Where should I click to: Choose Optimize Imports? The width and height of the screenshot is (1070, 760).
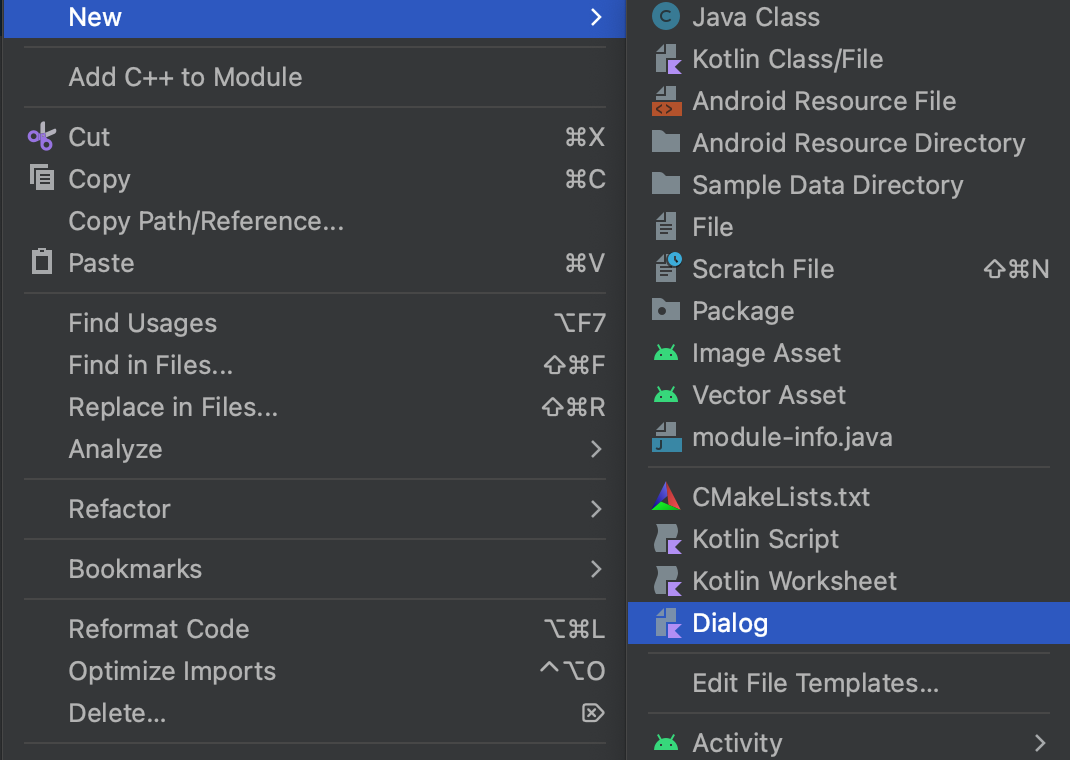[315, 671]
